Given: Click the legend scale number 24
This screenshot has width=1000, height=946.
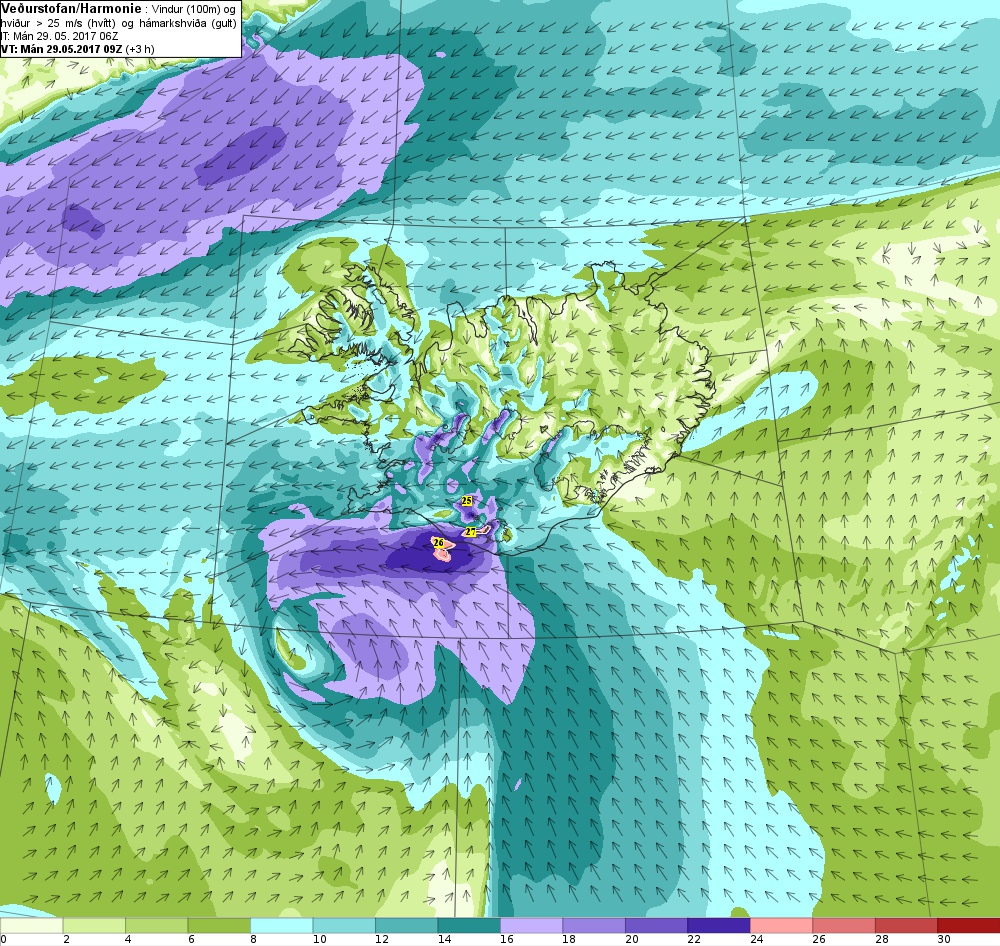Looking at the screenshot, I should point(756,939).
